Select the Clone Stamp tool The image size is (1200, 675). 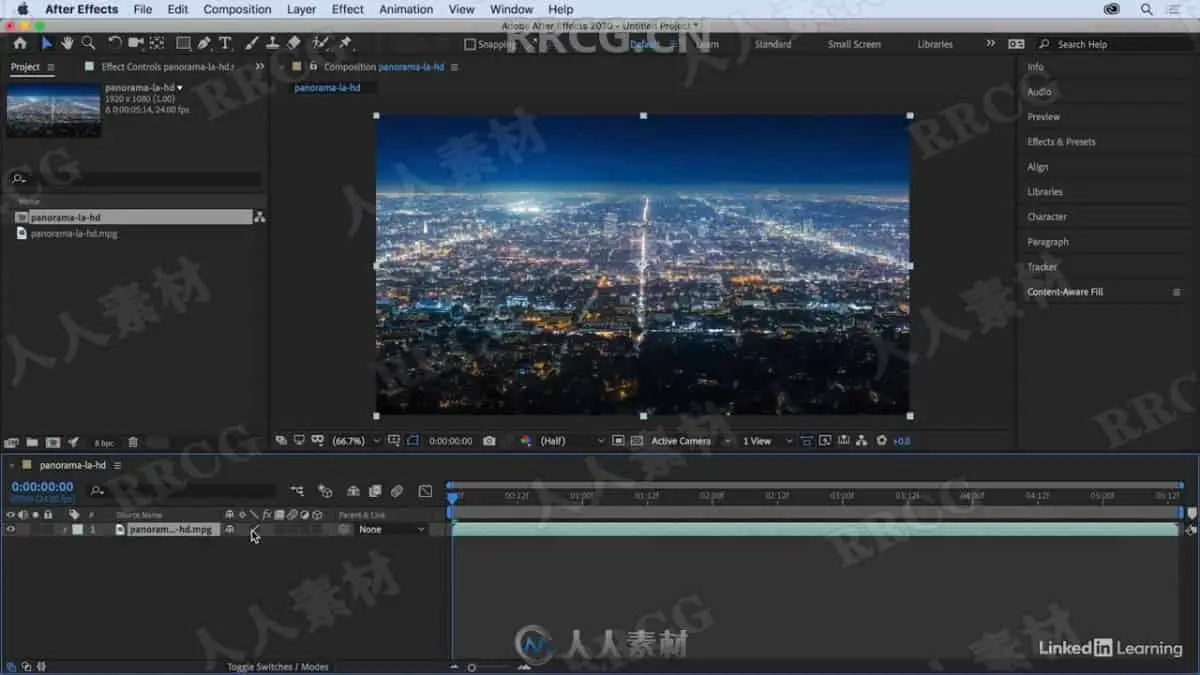click(x=272, y=43)
